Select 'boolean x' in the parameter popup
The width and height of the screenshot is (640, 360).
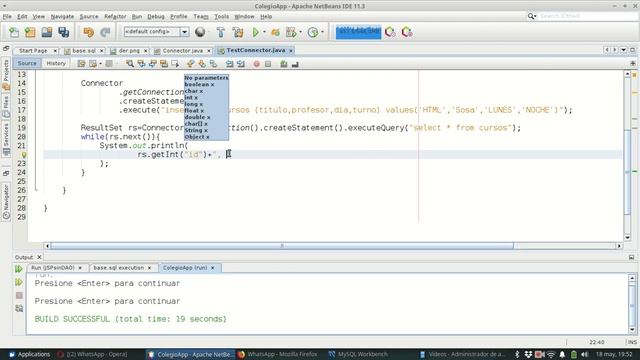tap(199, 84)
